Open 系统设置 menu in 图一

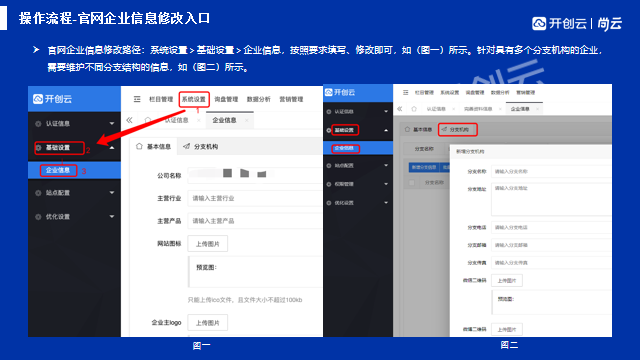click(193, 99)
